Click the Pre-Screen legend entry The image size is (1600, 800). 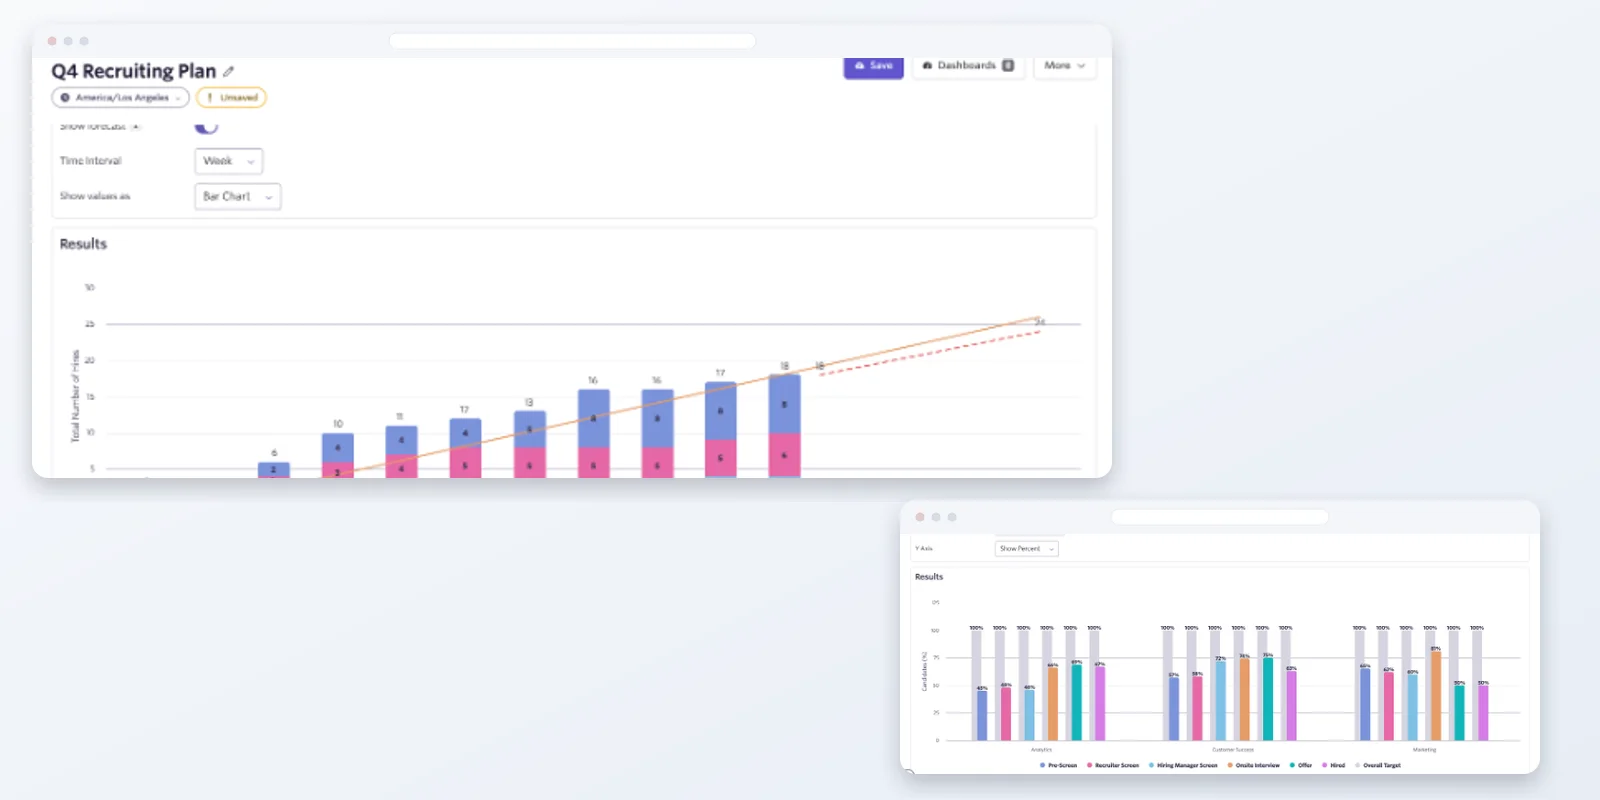pos(1059,765)
